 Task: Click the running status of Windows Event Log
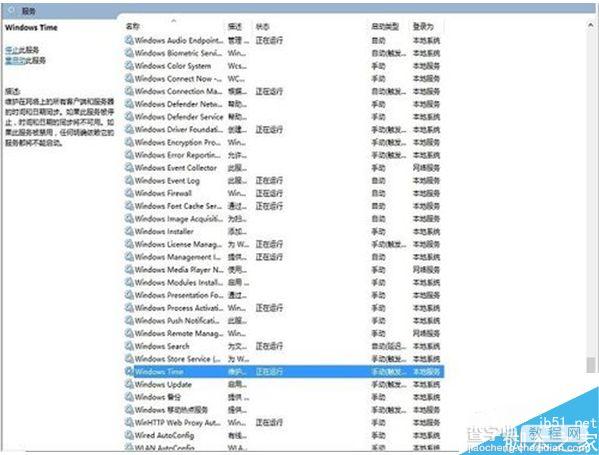(x=269, y=180)
